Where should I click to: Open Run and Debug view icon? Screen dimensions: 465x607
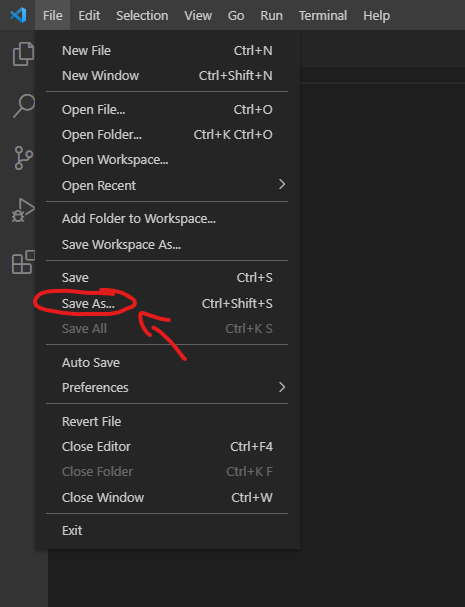tap(23, 210)
